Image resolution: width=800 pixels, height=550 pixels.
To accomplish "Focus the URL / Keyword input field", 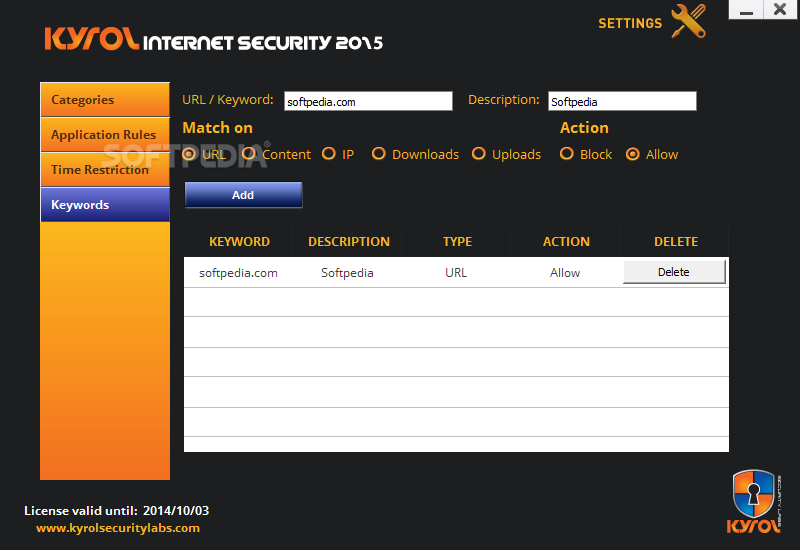I will tap(368, 101).
